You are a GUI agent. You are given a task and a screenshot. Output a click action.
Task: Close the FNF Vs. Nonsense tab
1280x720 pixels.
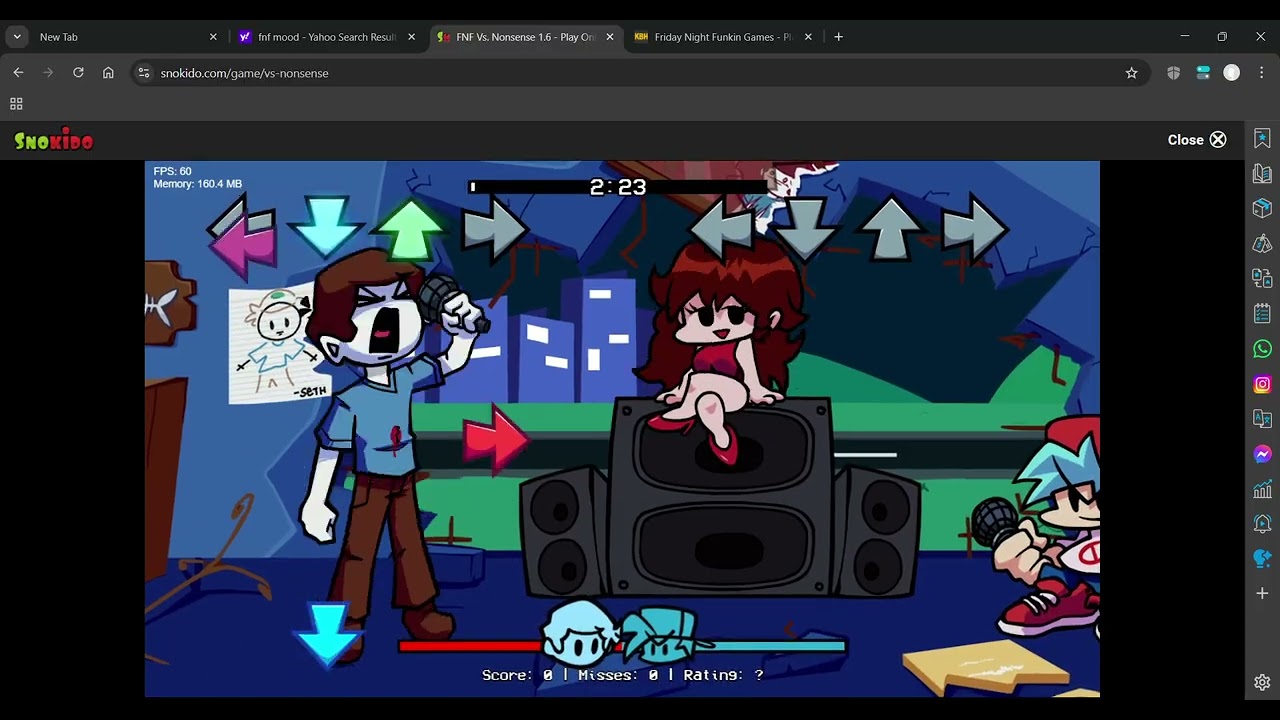610,37
